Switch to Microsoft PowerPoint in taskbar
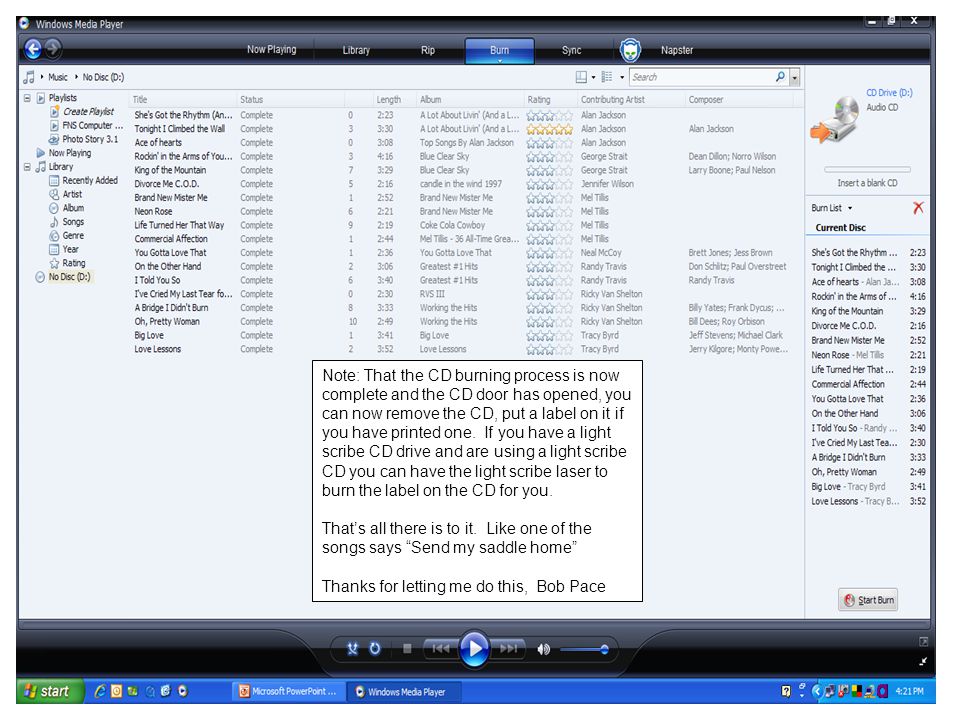Screen dimensions: 960x720 tap(288, 692)
